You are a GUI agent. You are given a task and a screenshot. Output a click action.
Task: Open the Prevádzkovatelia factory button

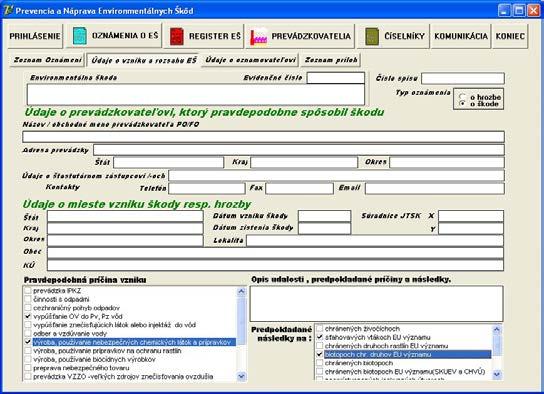pyautogui.click(x=300, y=36)
